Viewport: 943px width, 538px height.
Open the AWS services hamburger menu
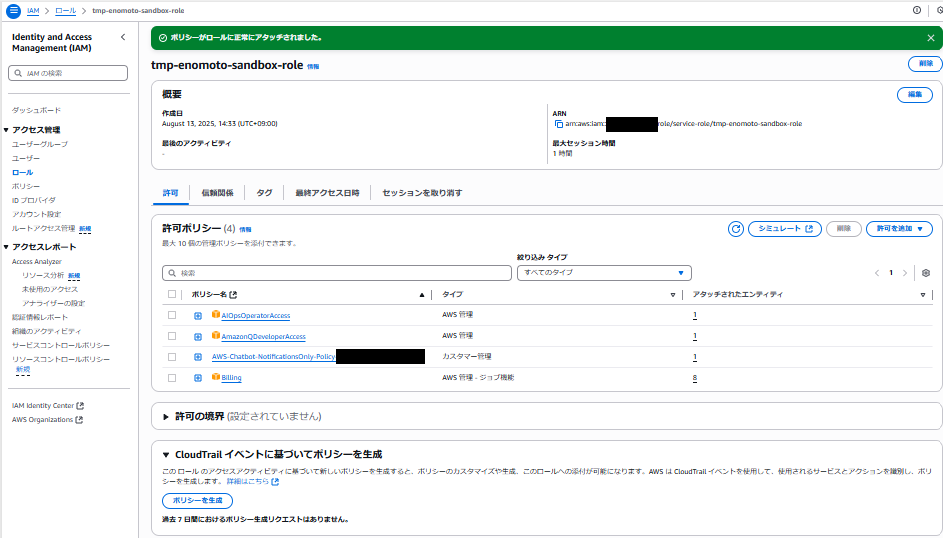coord(13,11)
